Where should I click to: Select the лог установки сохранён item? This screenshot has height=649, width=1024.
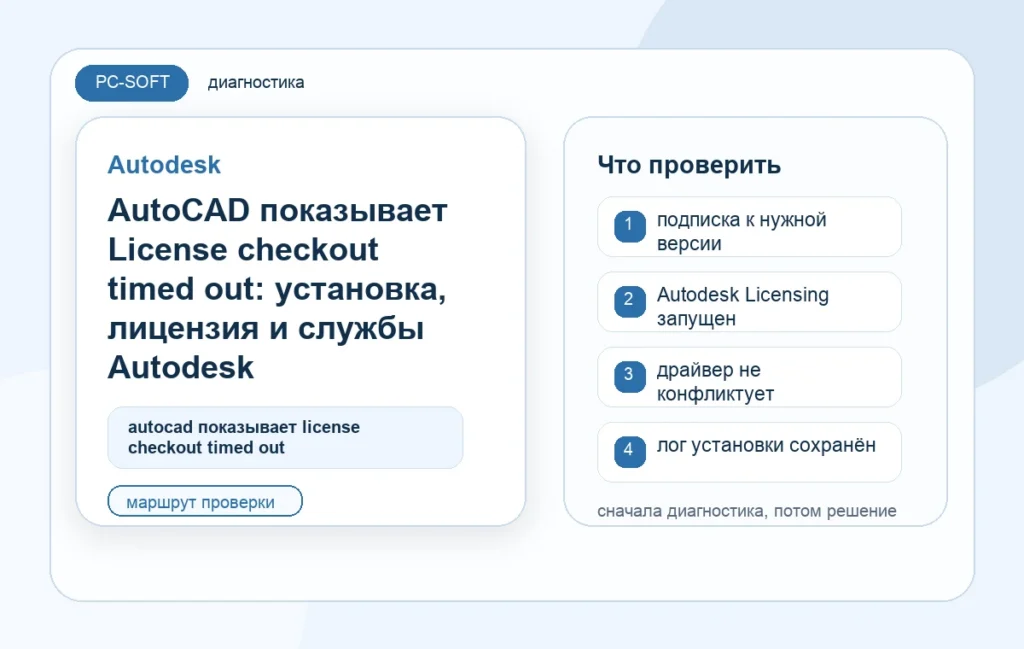749,452
